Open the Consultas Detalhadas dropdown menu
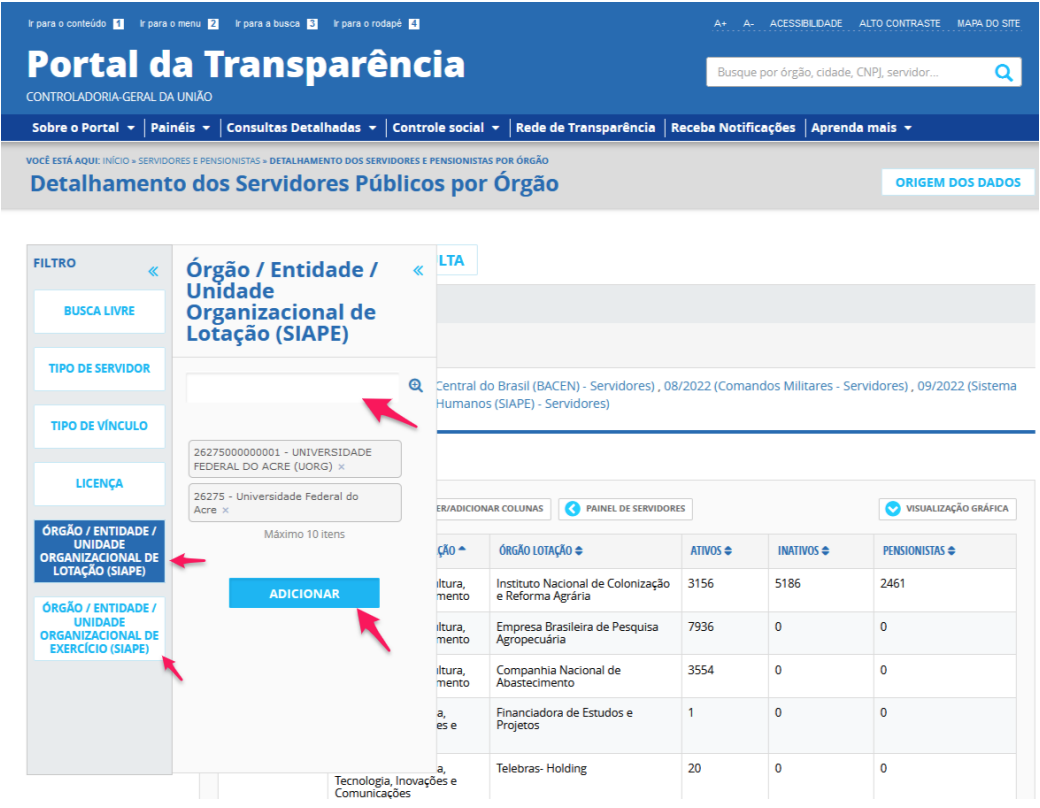This screenshot has width=1040, height=808. [301, 128]
